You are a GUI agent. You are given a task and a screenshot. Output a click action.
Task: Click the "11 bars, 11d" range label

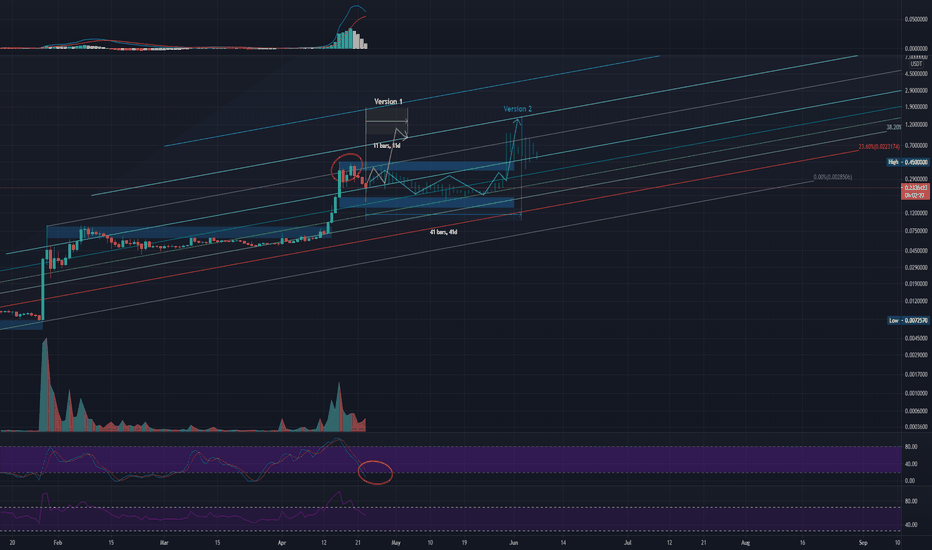point(386,146)
